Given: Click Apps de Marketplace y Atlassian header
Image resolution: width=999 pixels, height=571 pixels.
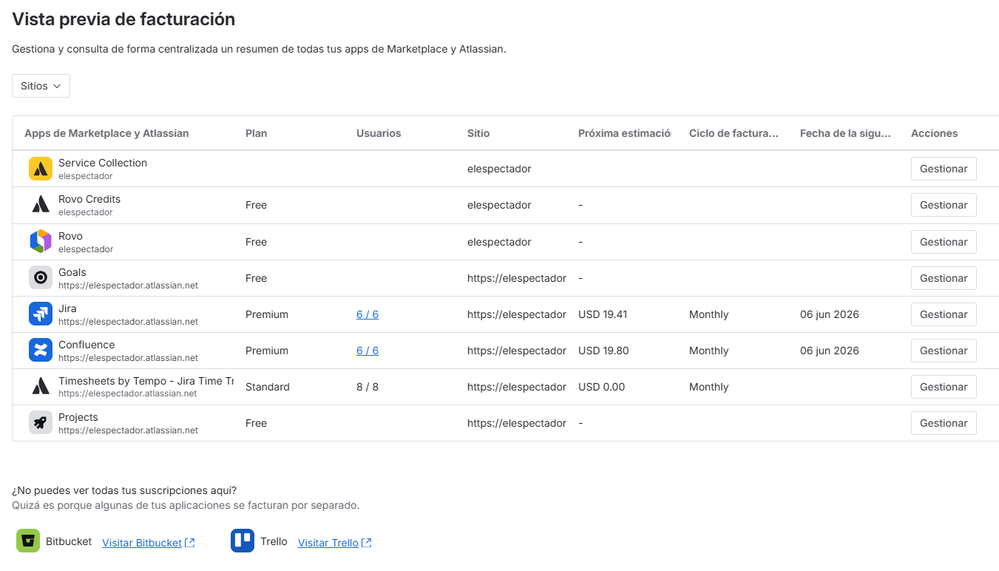Looking at the screenshot, I should (106, 133).
